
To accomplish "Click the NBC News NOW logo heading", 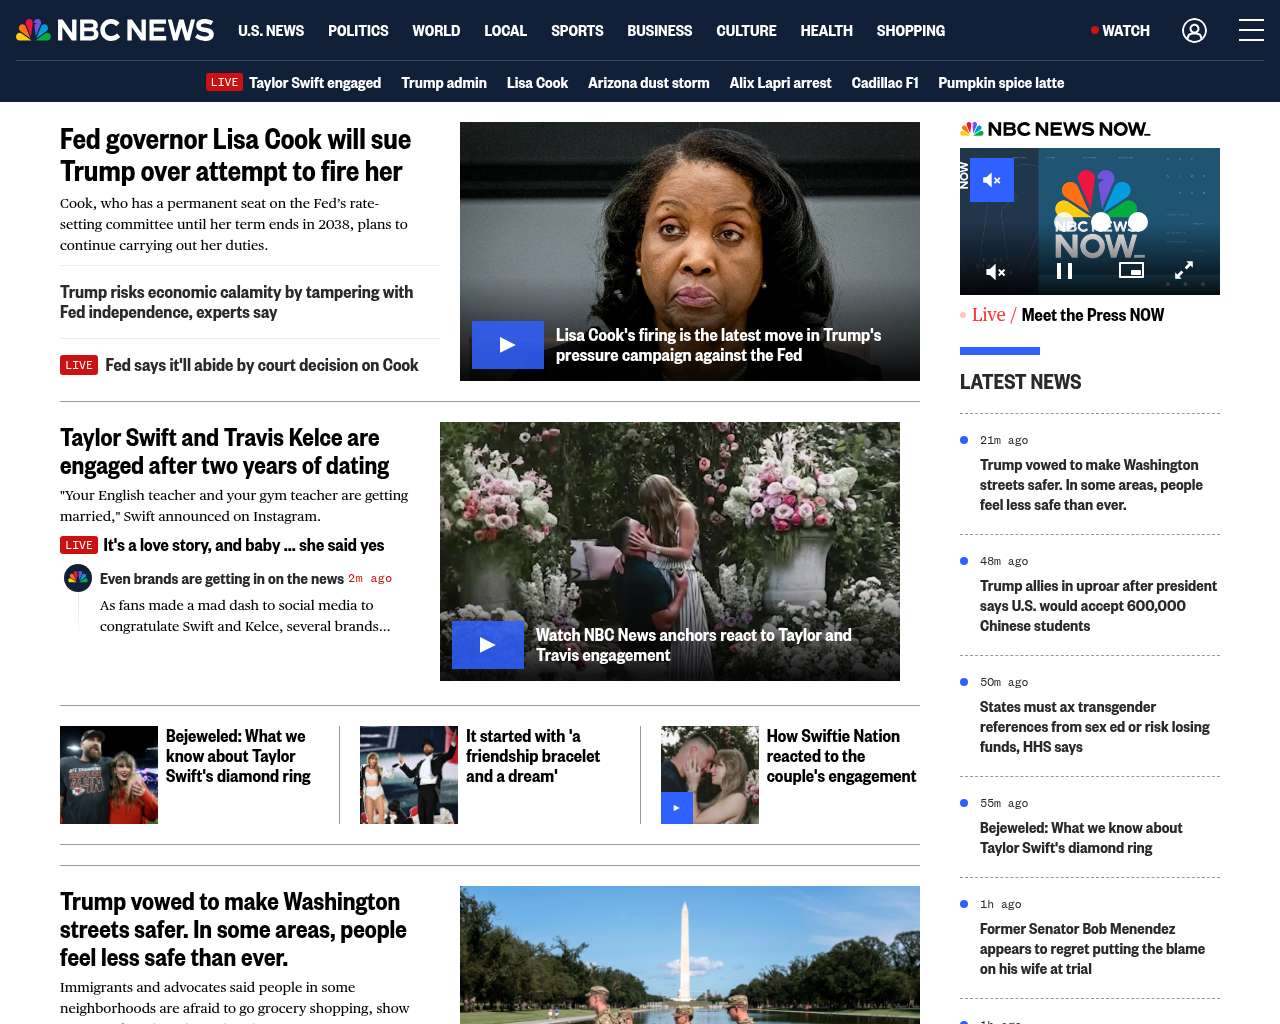I will coord(1055,129).
